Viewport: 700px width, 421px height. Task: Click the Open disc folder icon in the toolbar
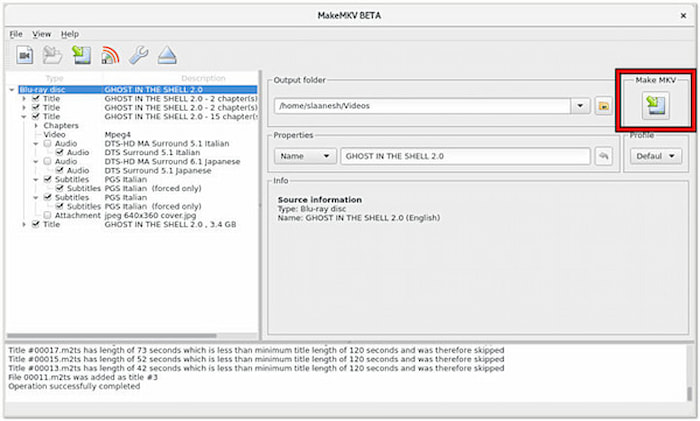(x=52, y=55)
